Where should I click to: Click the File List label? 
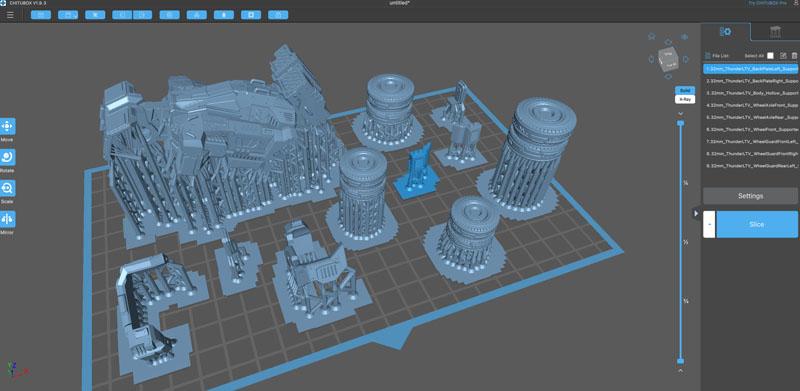[721, 56]
